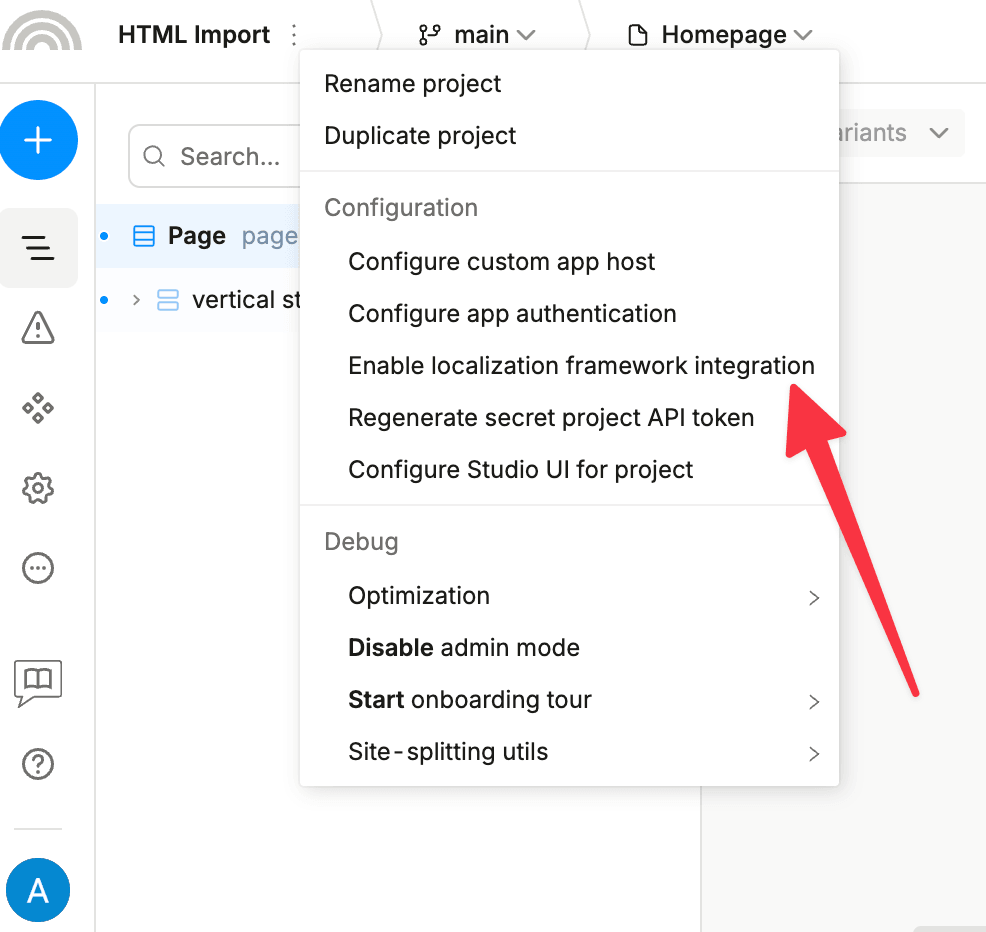Disable admin mode

coord(464,648)
